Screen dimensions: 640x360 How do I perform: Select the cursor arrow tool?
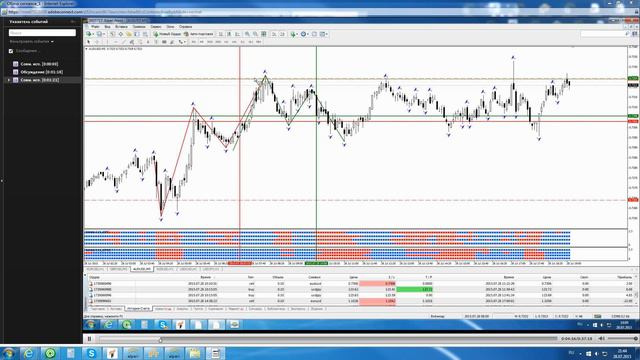pyautogui.click(x=89, y=42)
